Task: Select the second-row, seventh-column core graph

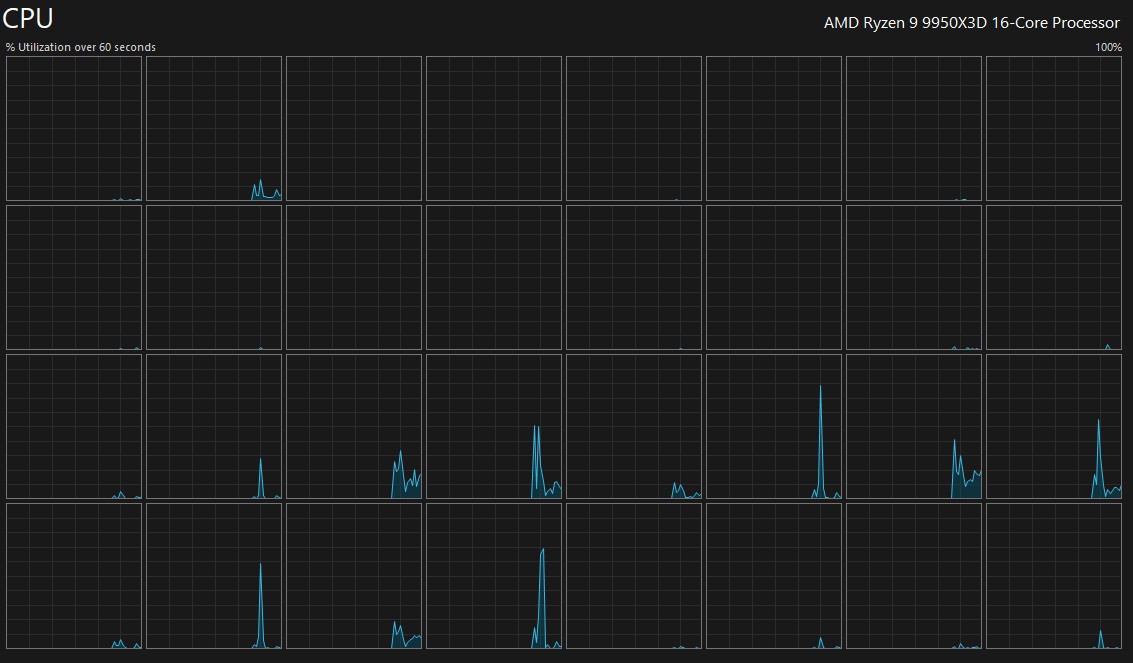Action: click(914, 277)
